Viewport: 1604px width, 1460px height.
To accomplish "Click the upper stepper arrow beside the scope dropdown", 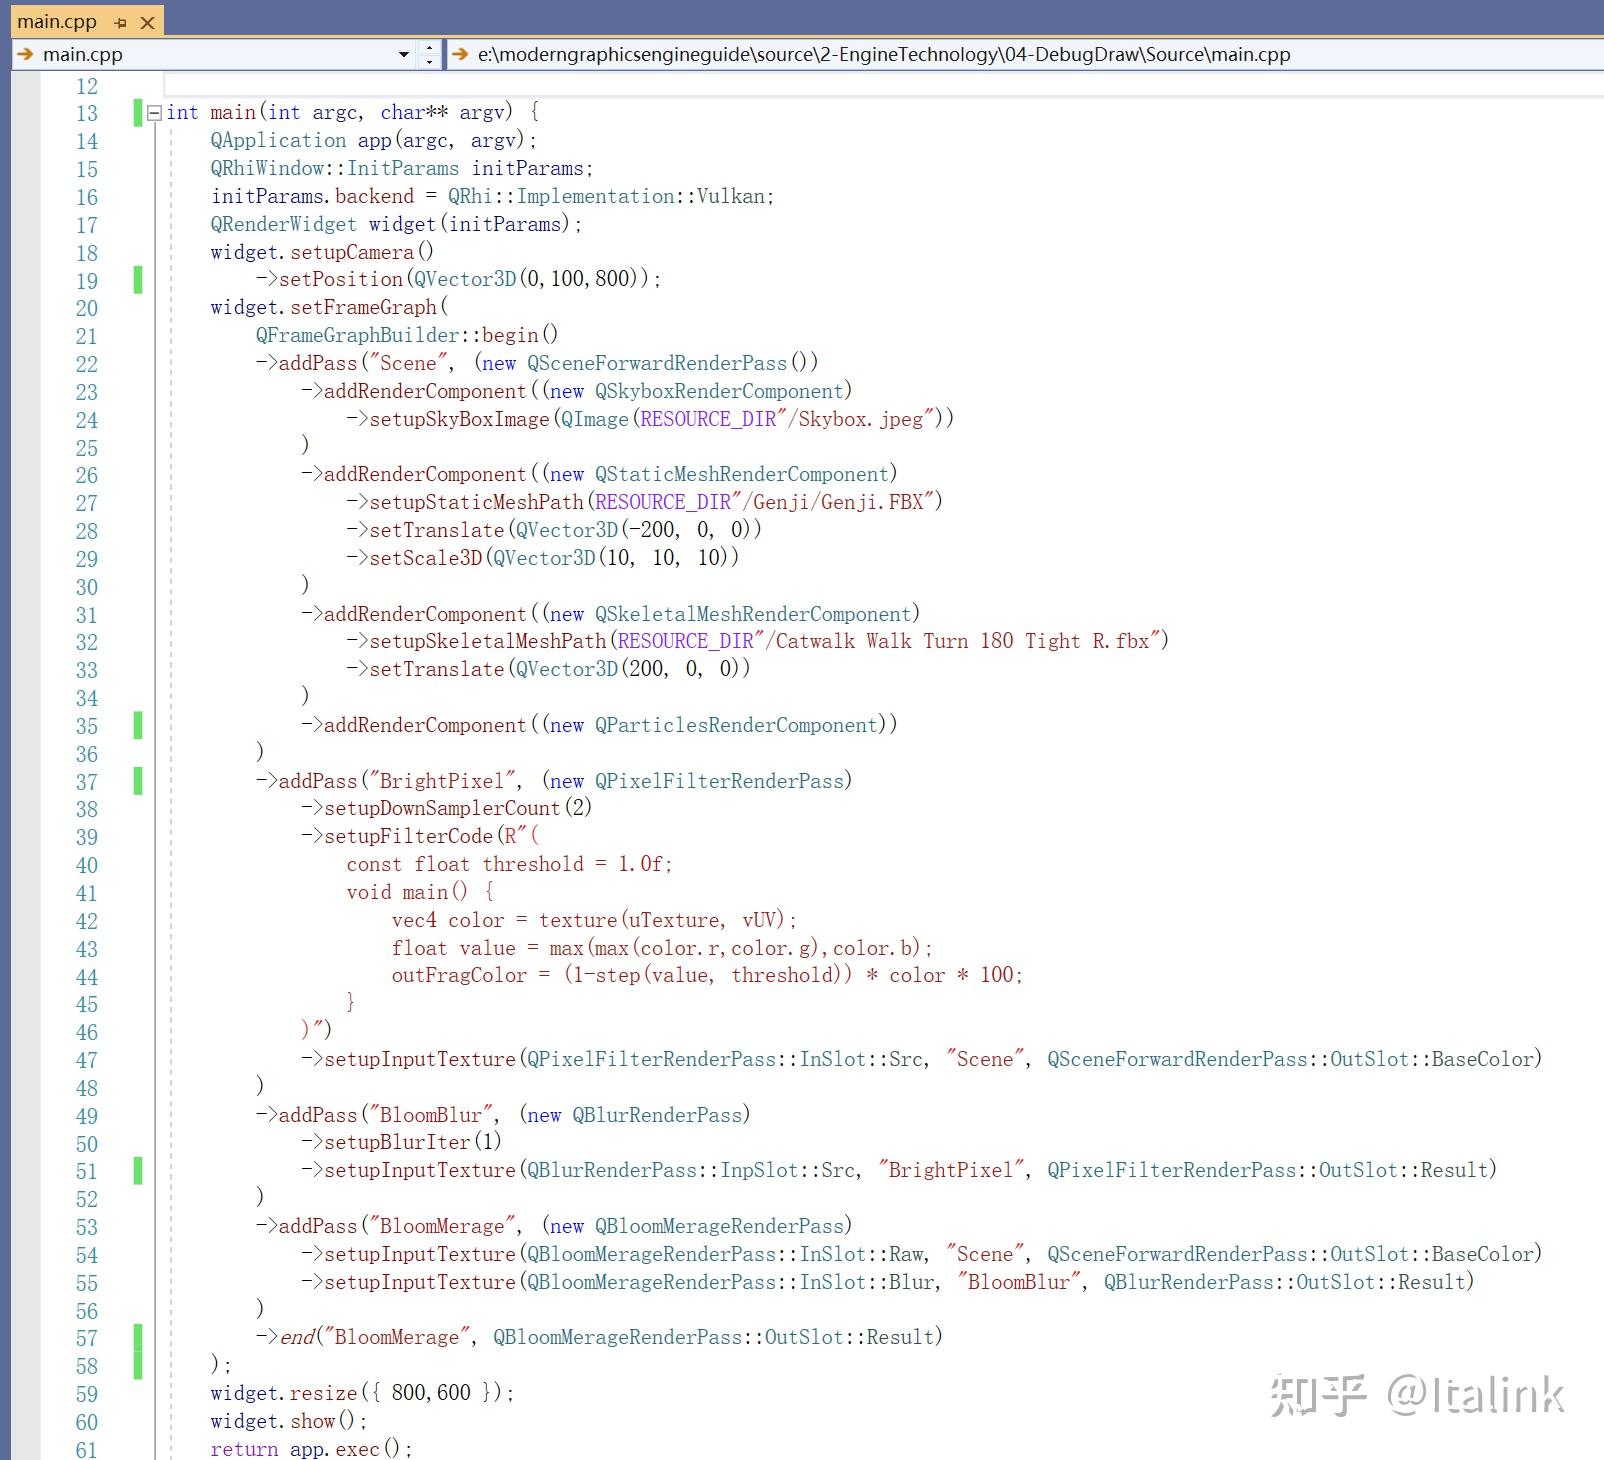I will [x=429, y=48].
